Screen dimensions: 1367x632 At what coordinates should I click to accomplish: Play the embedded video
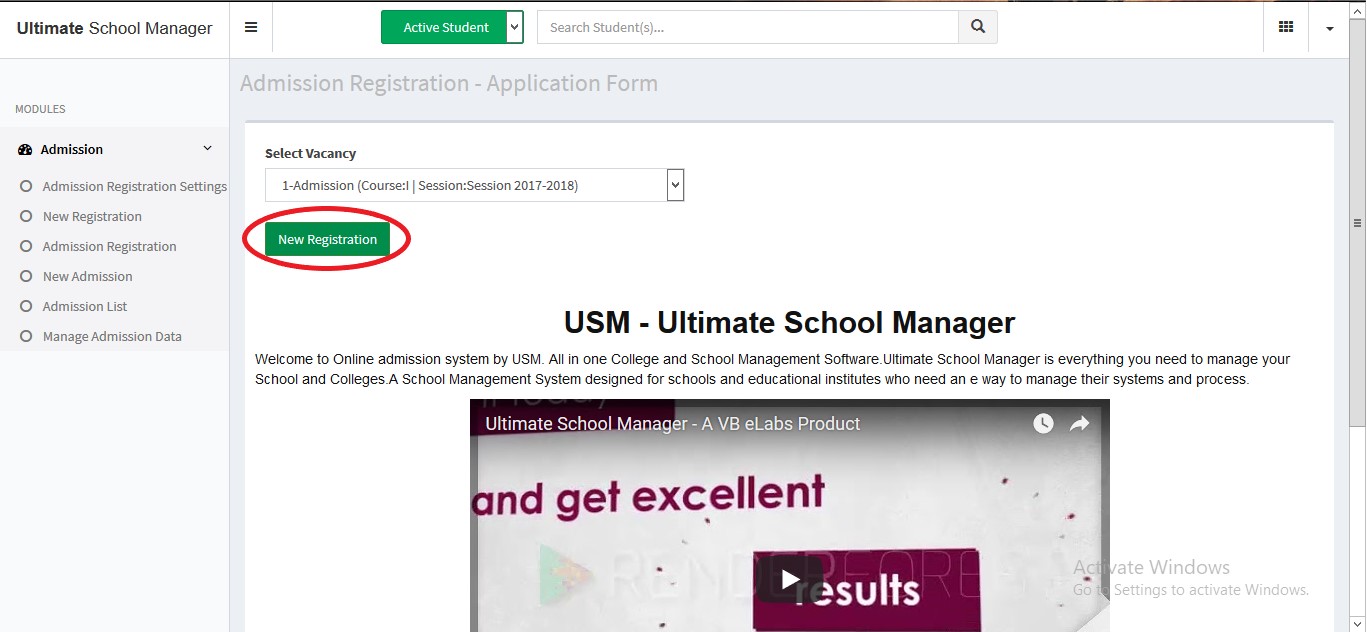click(x=790, y=579)
